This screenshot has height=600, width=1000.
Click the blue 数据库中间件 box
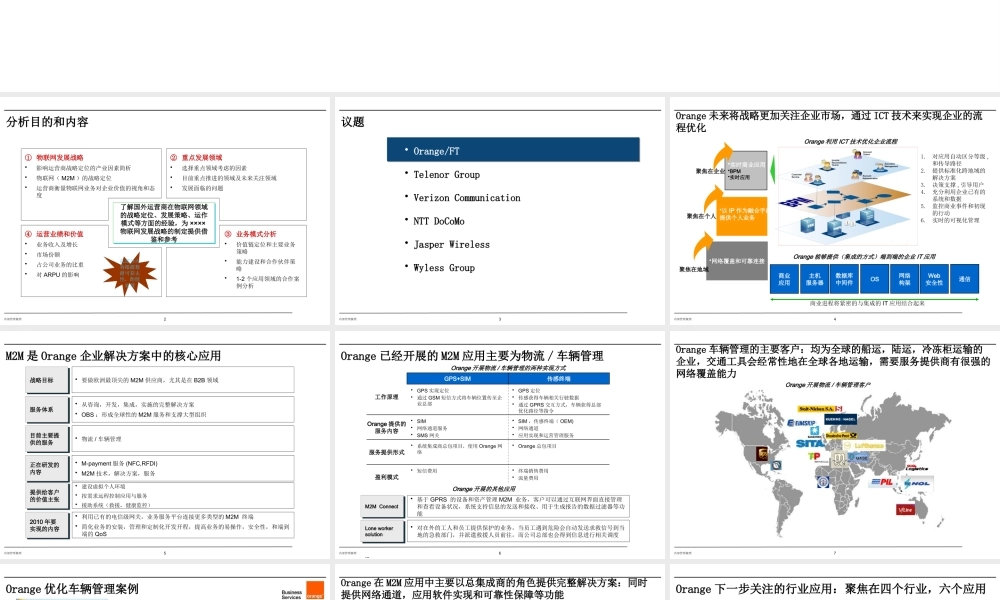tap(844, 279)
